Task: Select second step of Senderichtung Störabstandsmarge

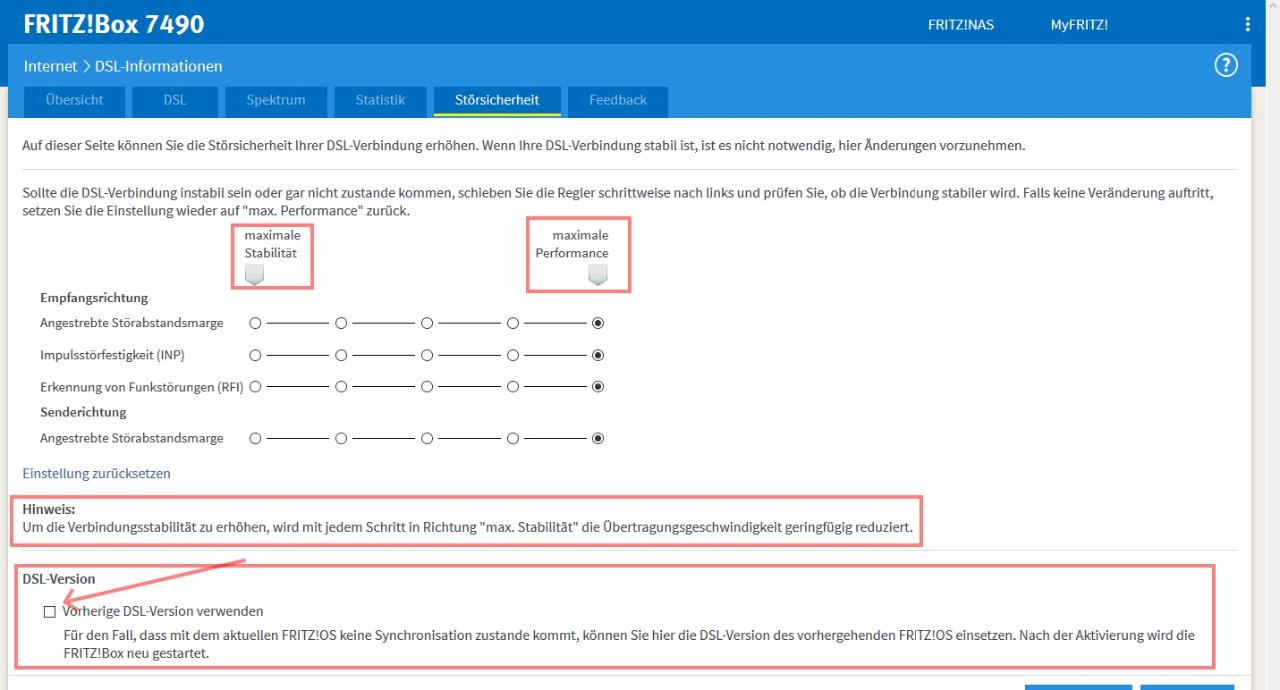Action: point(341,438)
